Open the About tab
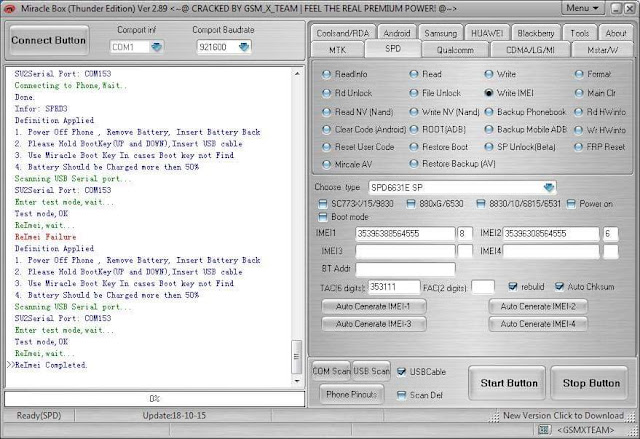Viewport: 640px width, 439px height. tap(616, 33)
